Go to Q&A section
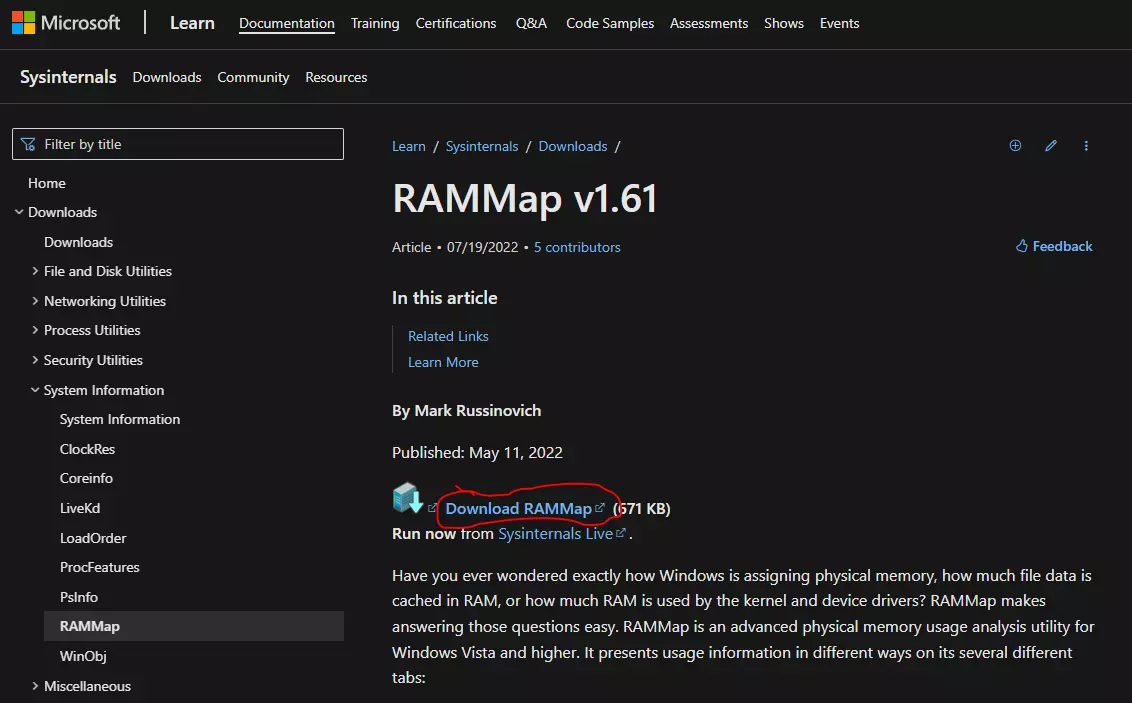 point(531,23)
